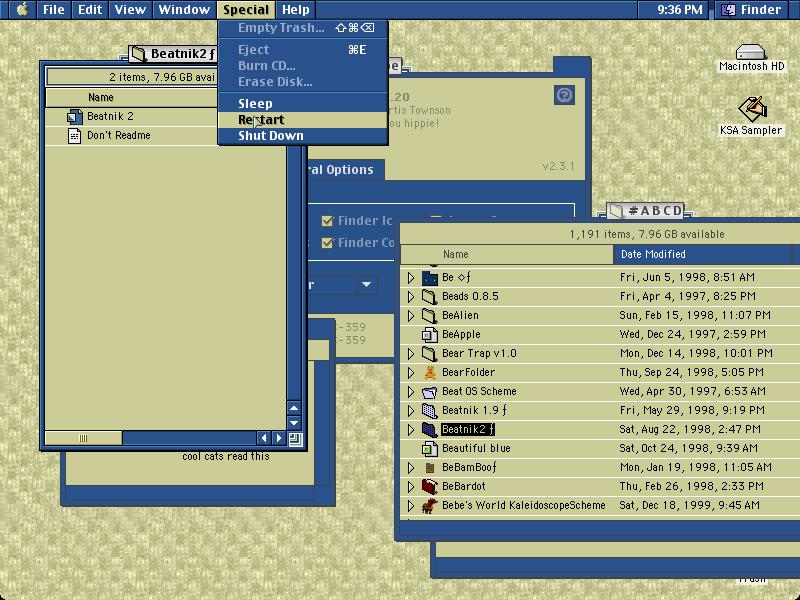The height and width of the screenshot is (600, 800).
Task: Click the BearFolder teddy bear icon
Action: (430, 372)
